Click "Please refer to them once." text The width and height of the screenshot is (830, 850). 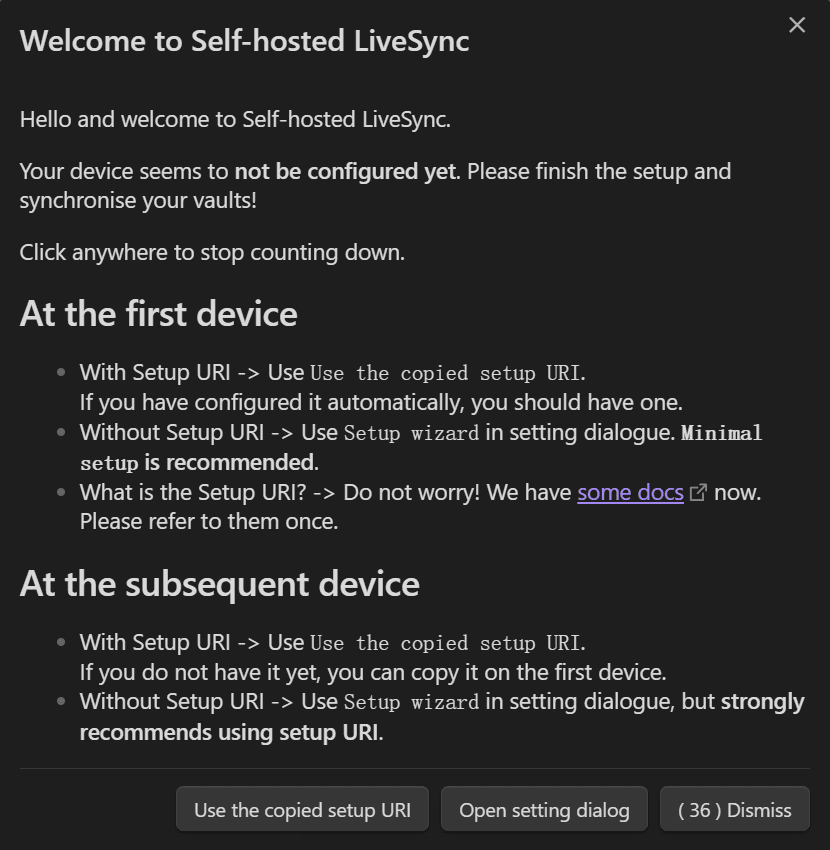tap(209, 521)
